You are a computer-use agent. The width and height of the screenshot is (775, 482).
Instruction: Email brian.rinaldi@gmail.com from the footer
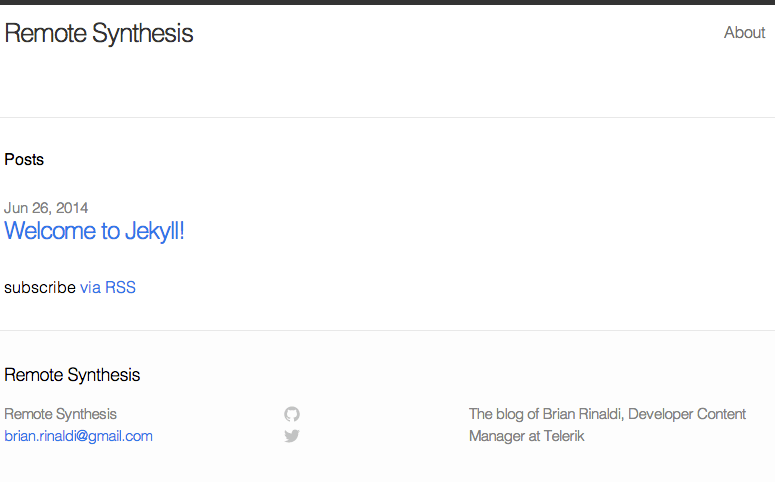point(79,436)
